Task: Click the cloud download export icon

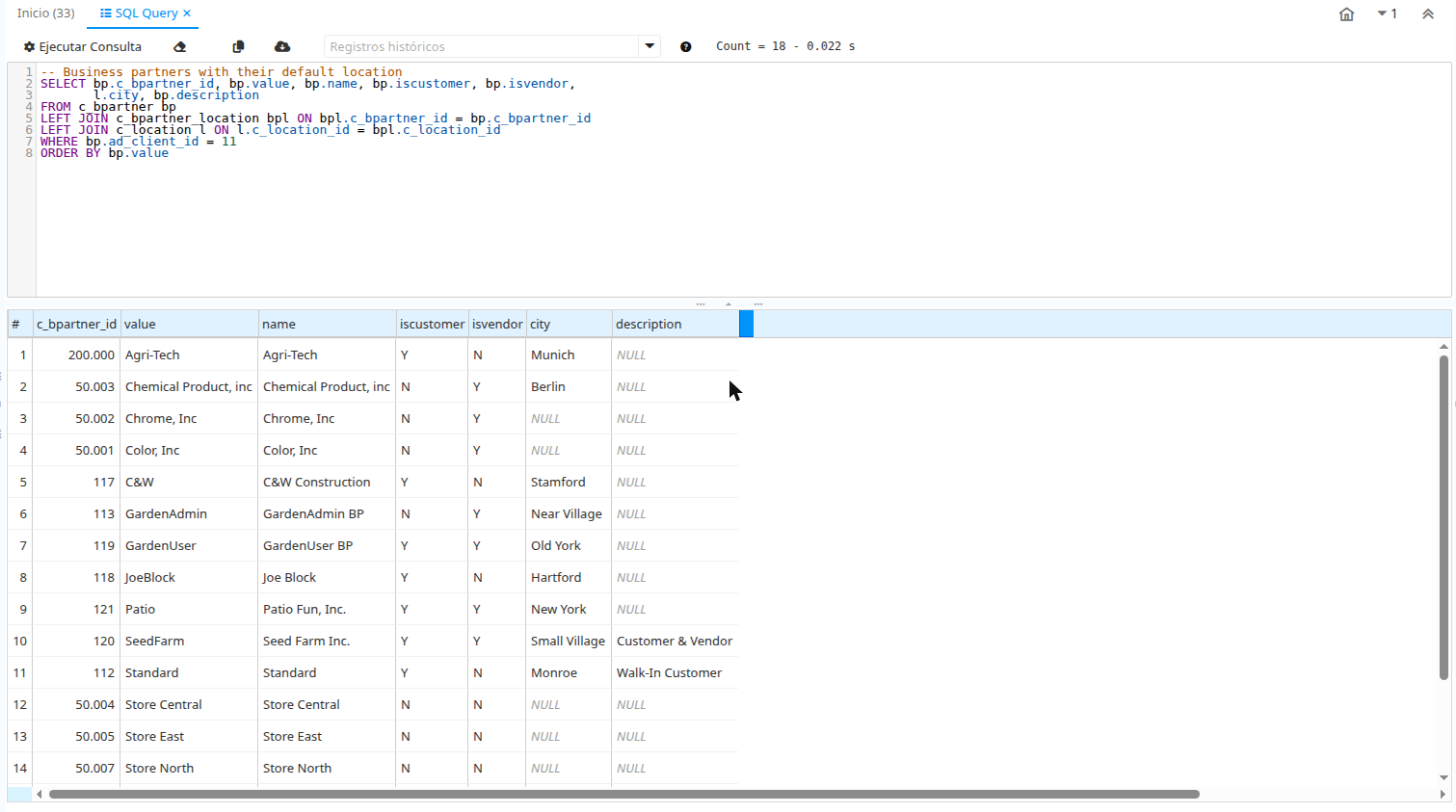Action: [x=282, y=47]
